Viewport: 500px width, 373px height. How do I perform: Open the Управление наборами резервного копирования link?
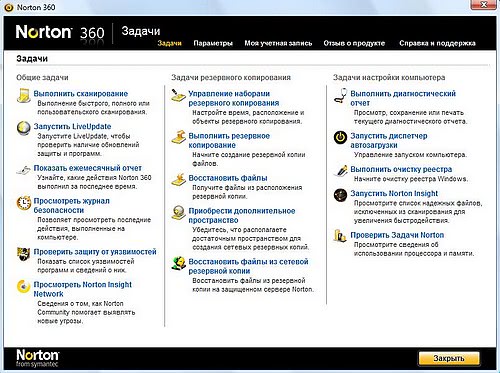[234, 98]
